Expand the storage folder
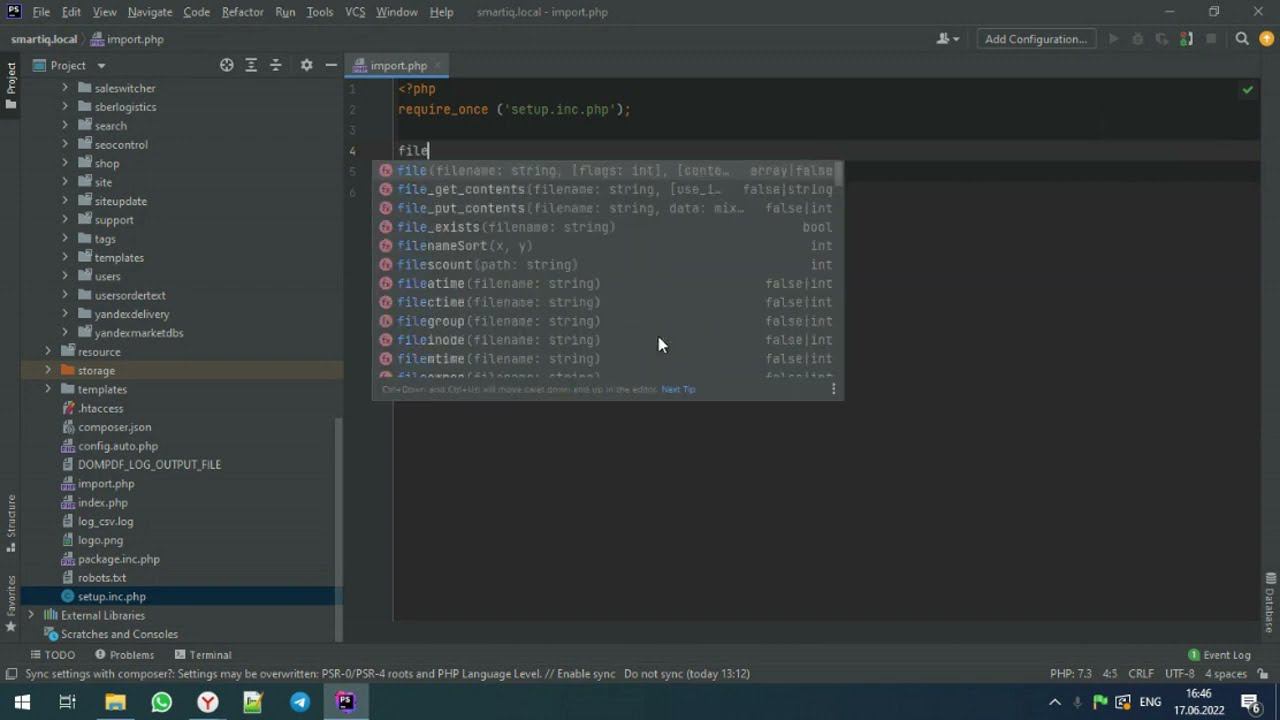 (48, 370)
